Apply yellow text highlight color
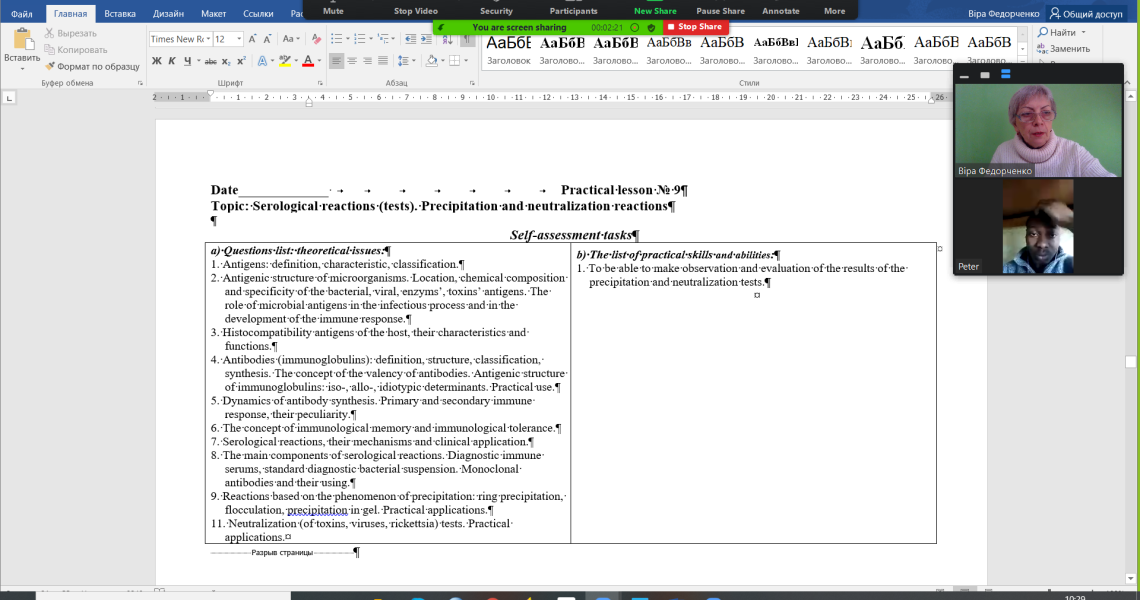This screenshot has height=600, width=1140. (284, 61)
